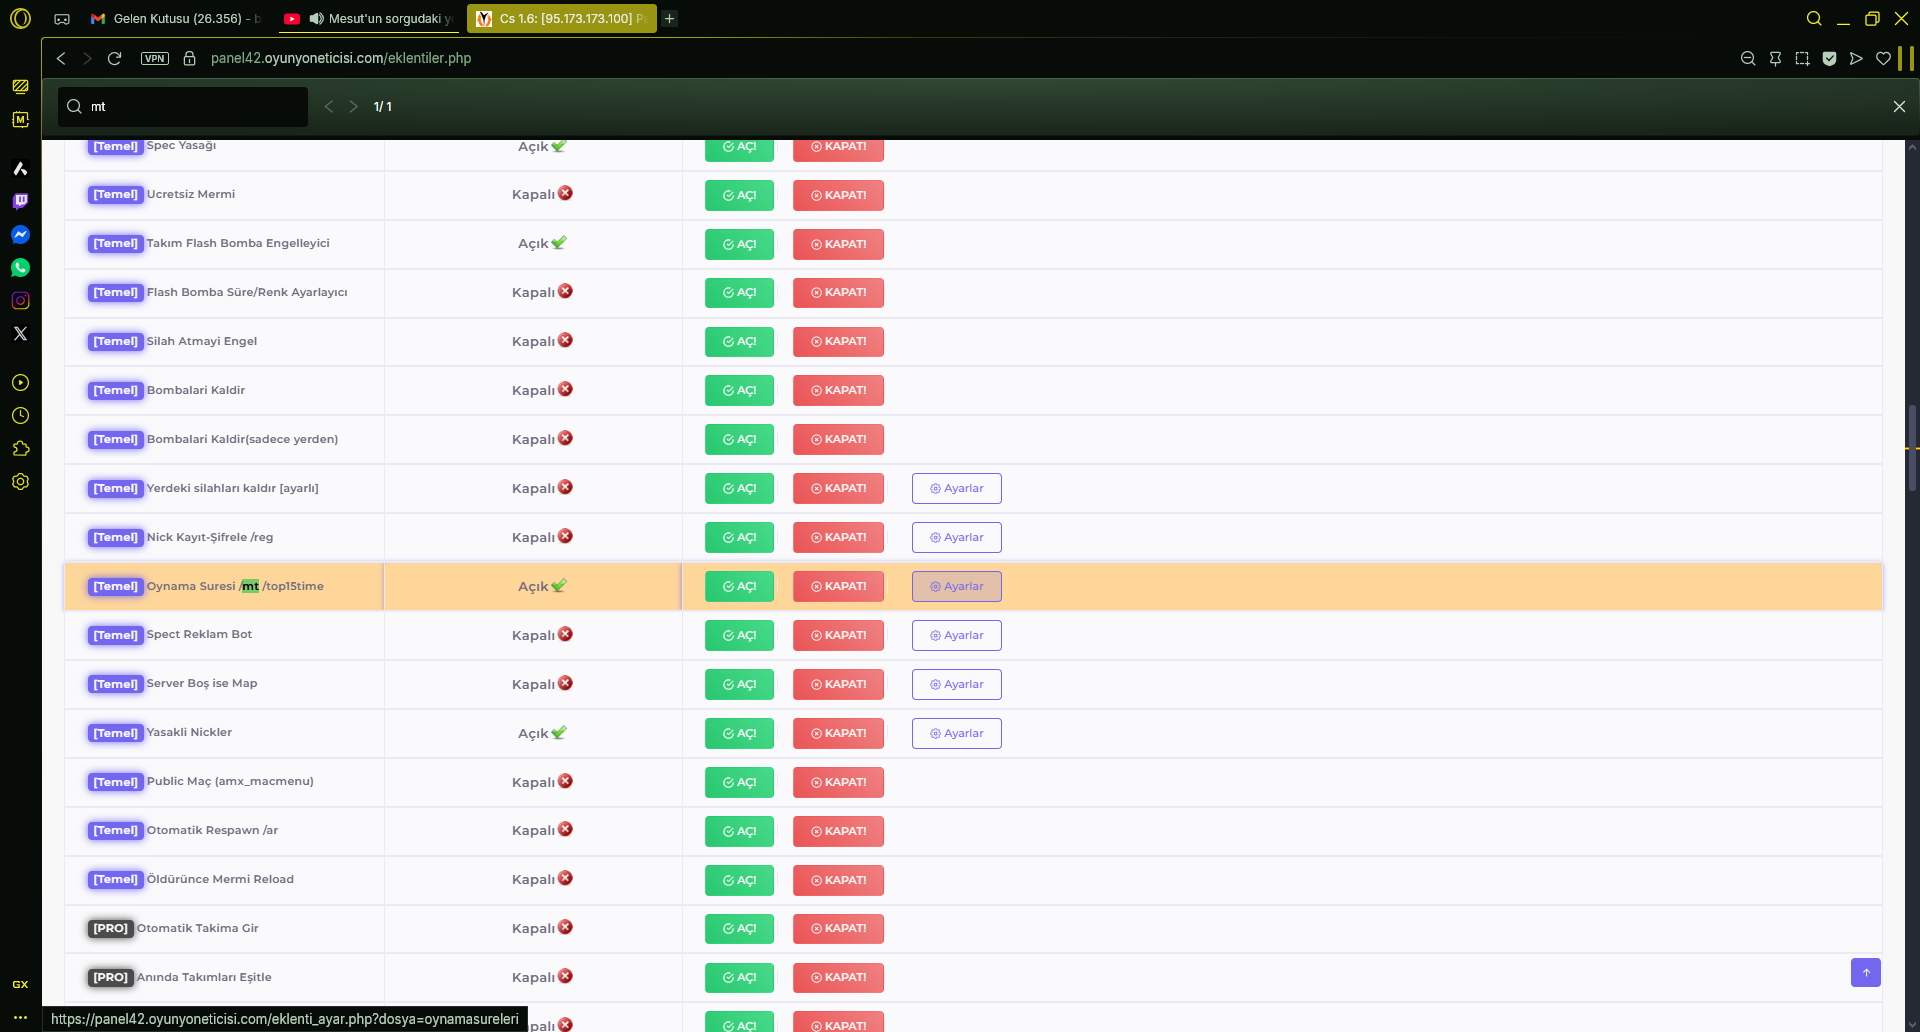Open Ayarlar for Spect Reklam Bot
Screen dimensions: 1920x1032
click(x=956, y=635)
